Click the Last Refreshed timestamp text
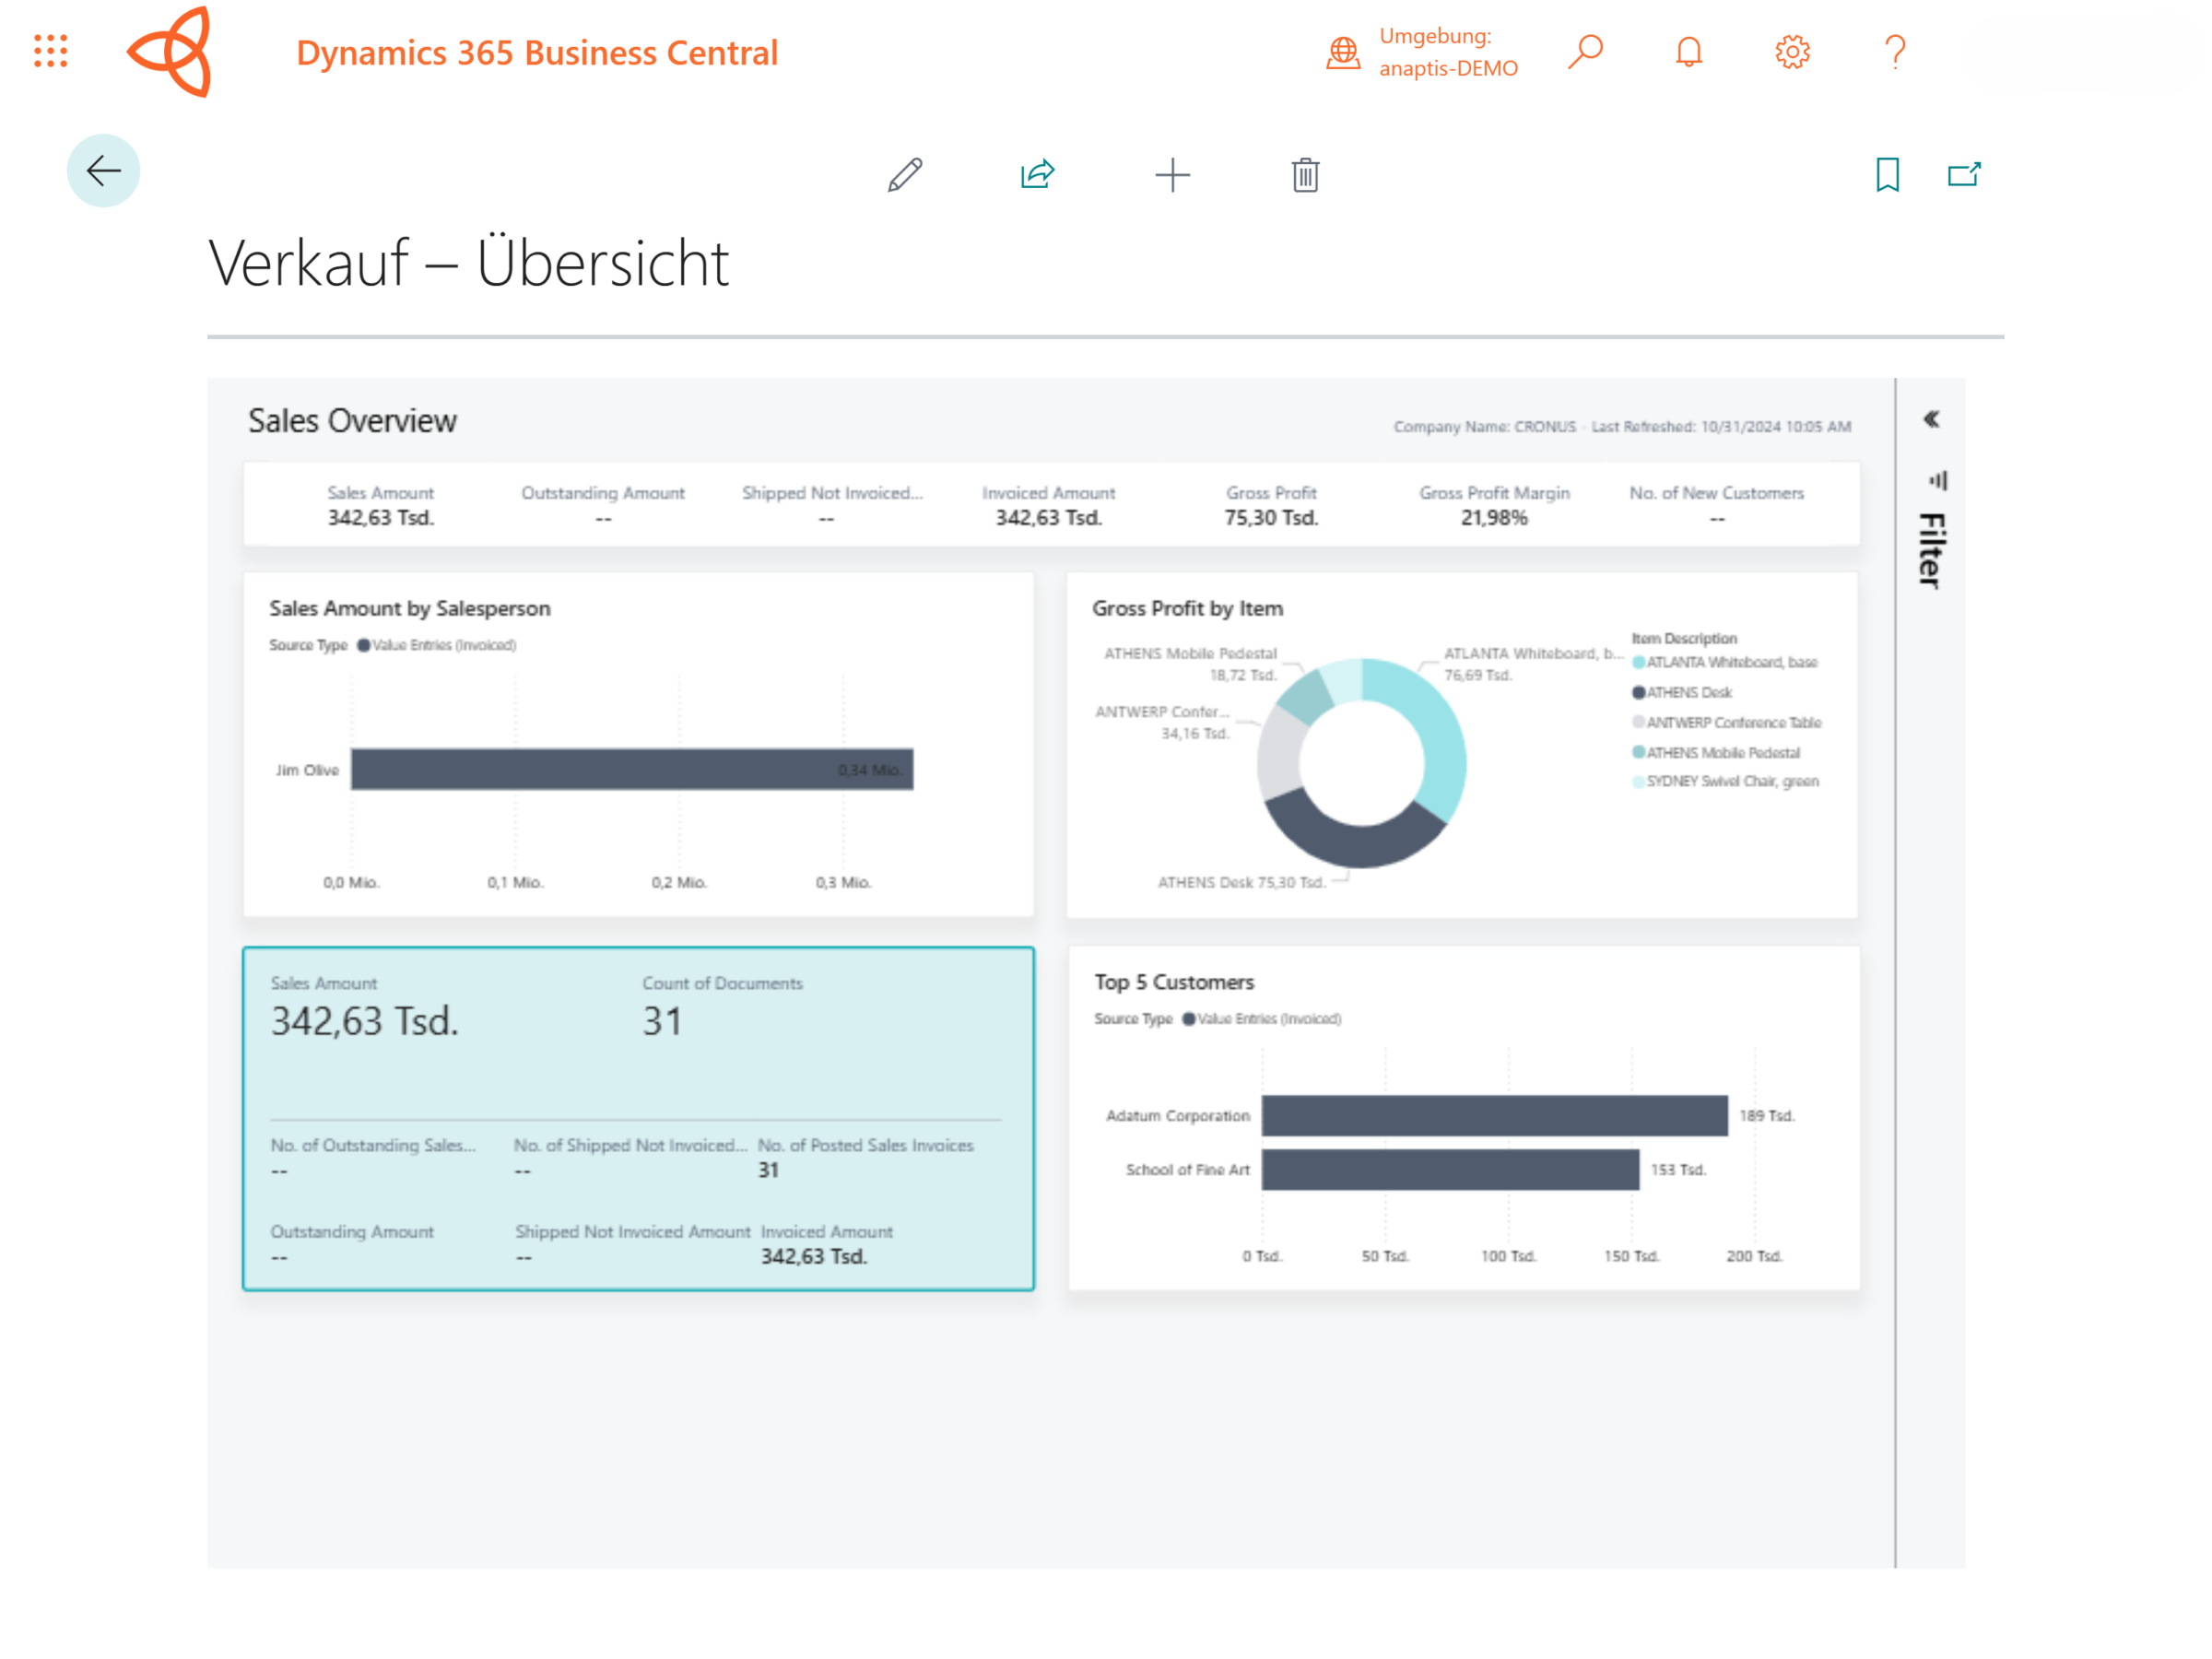The width and height of the screenshot is (2212, 1659). click(1721, 426)
